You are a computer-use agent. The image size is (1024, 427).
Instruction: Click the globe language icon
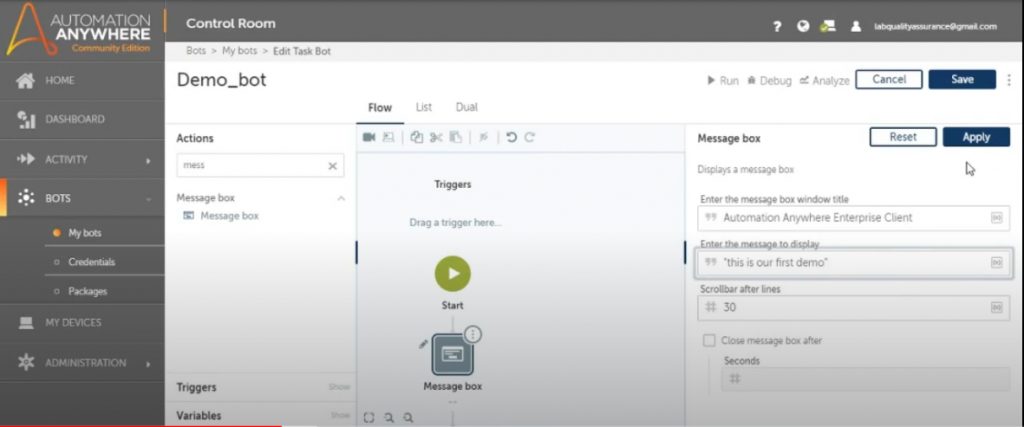[803, 27]
